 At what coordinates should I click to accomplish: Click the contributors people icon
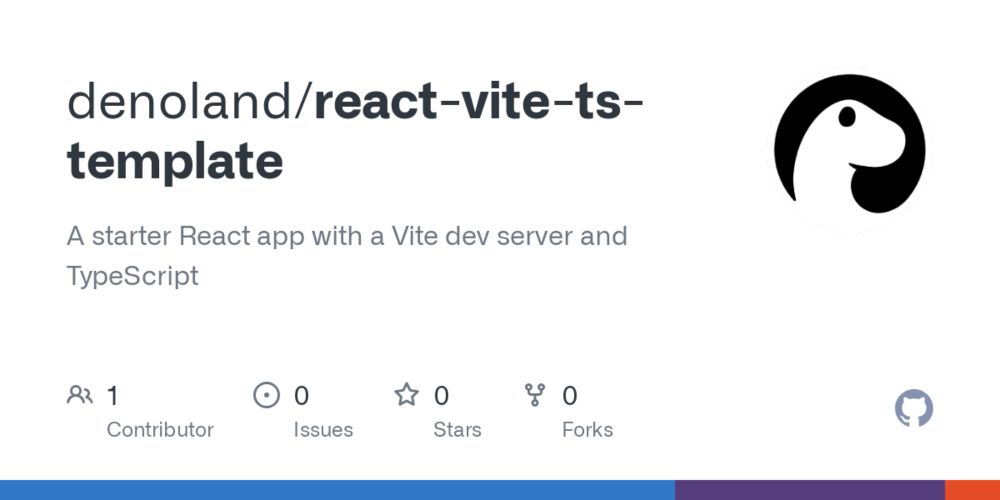point(80,395)
